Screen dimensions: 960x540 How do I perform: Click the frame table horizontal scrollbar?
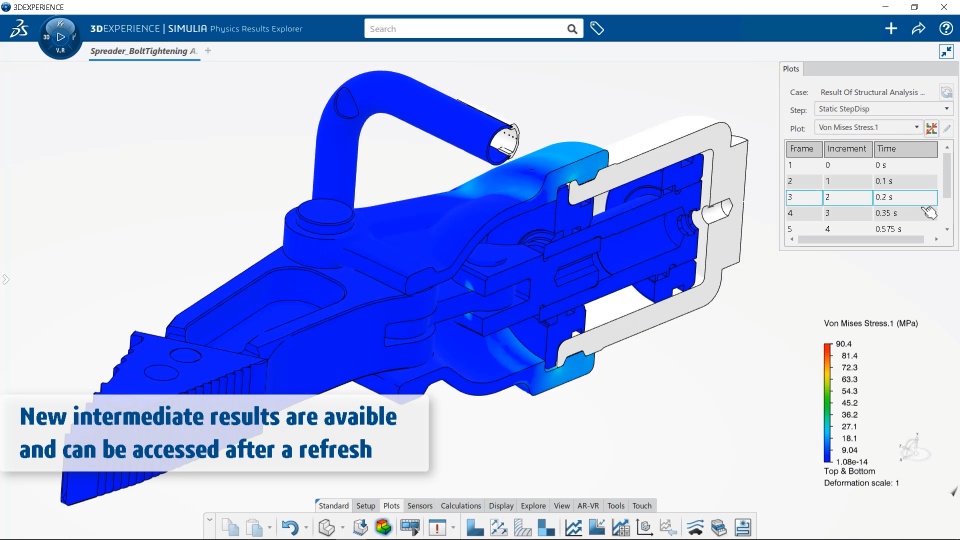[860, 239]
